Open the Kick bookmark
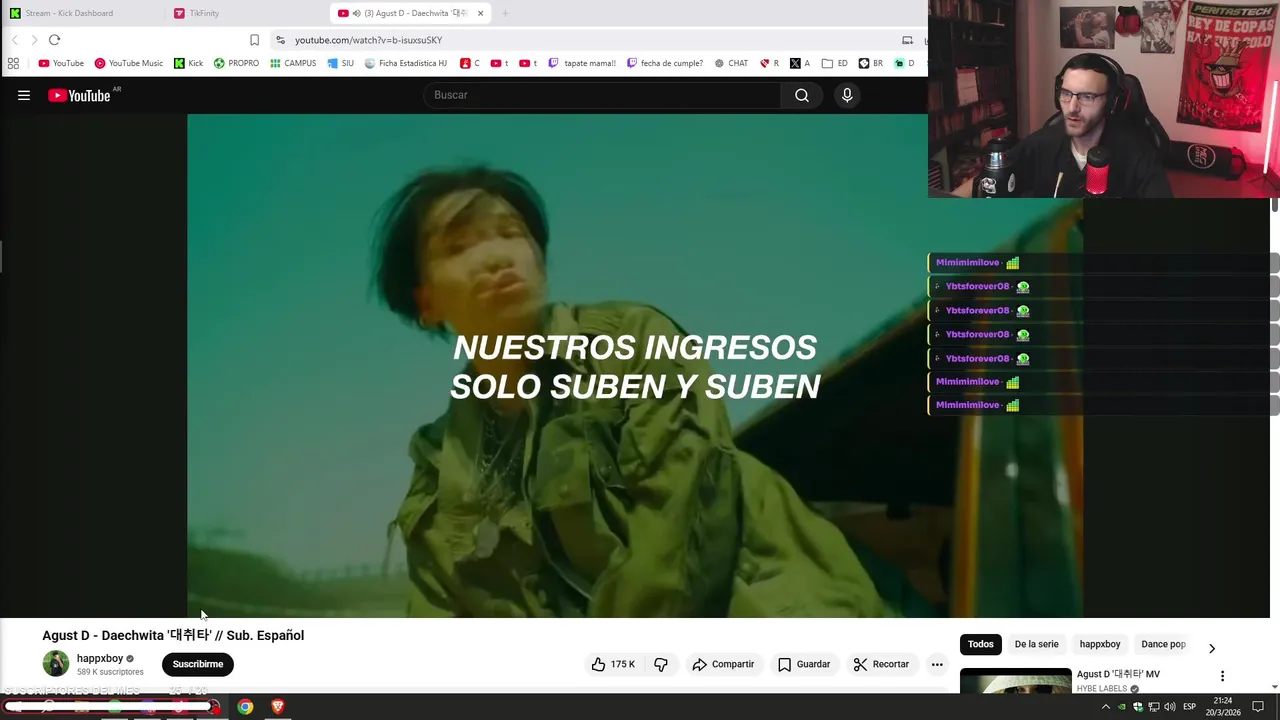The height and width of the screenshot is (720, 1280). click(x=188, y=63)
